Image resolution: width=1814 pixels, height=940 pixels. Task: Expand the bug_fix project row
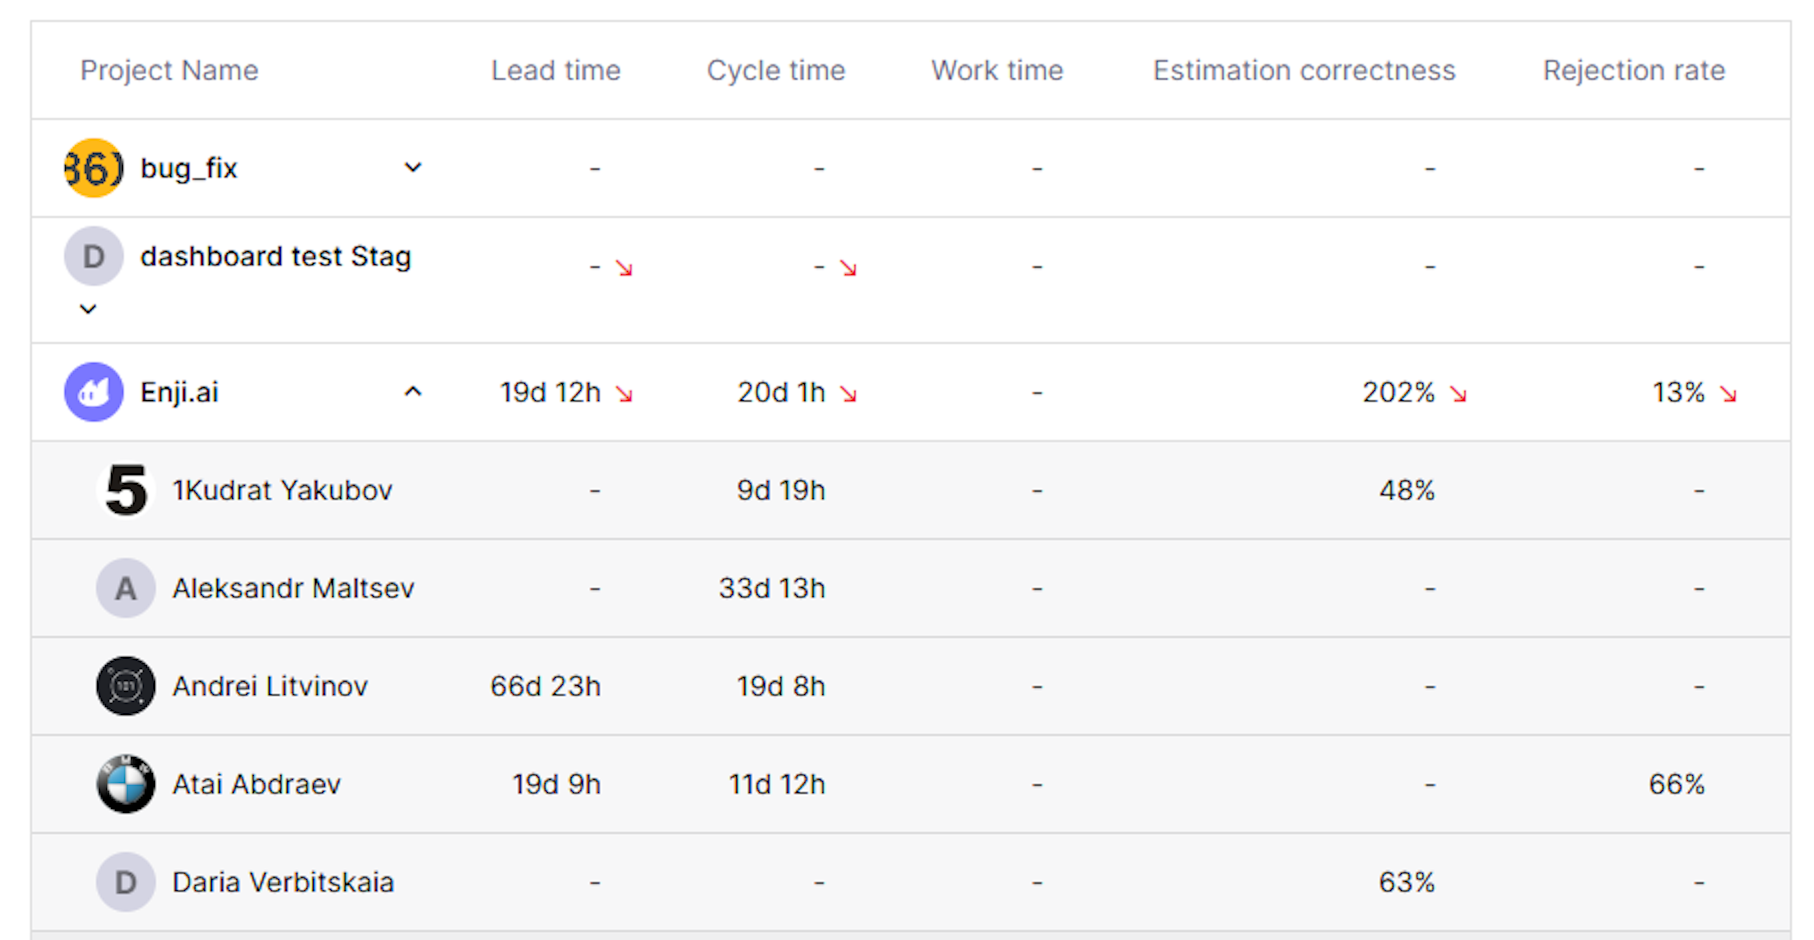pos(413,168)
